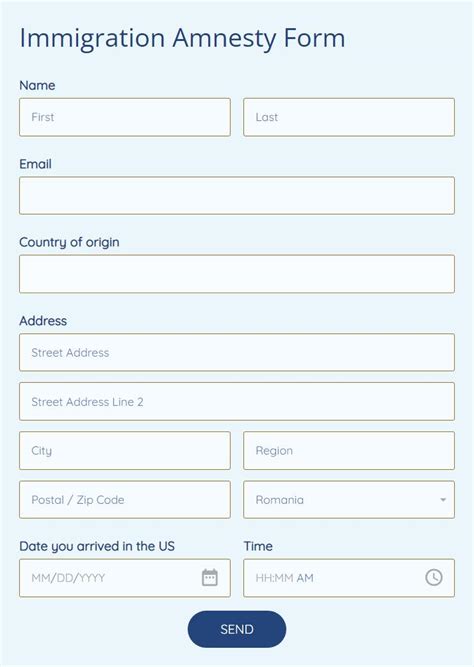This screenshot has height=667, width=474.
Task: Click the Date you arrived label
Action: click(97, 546)
